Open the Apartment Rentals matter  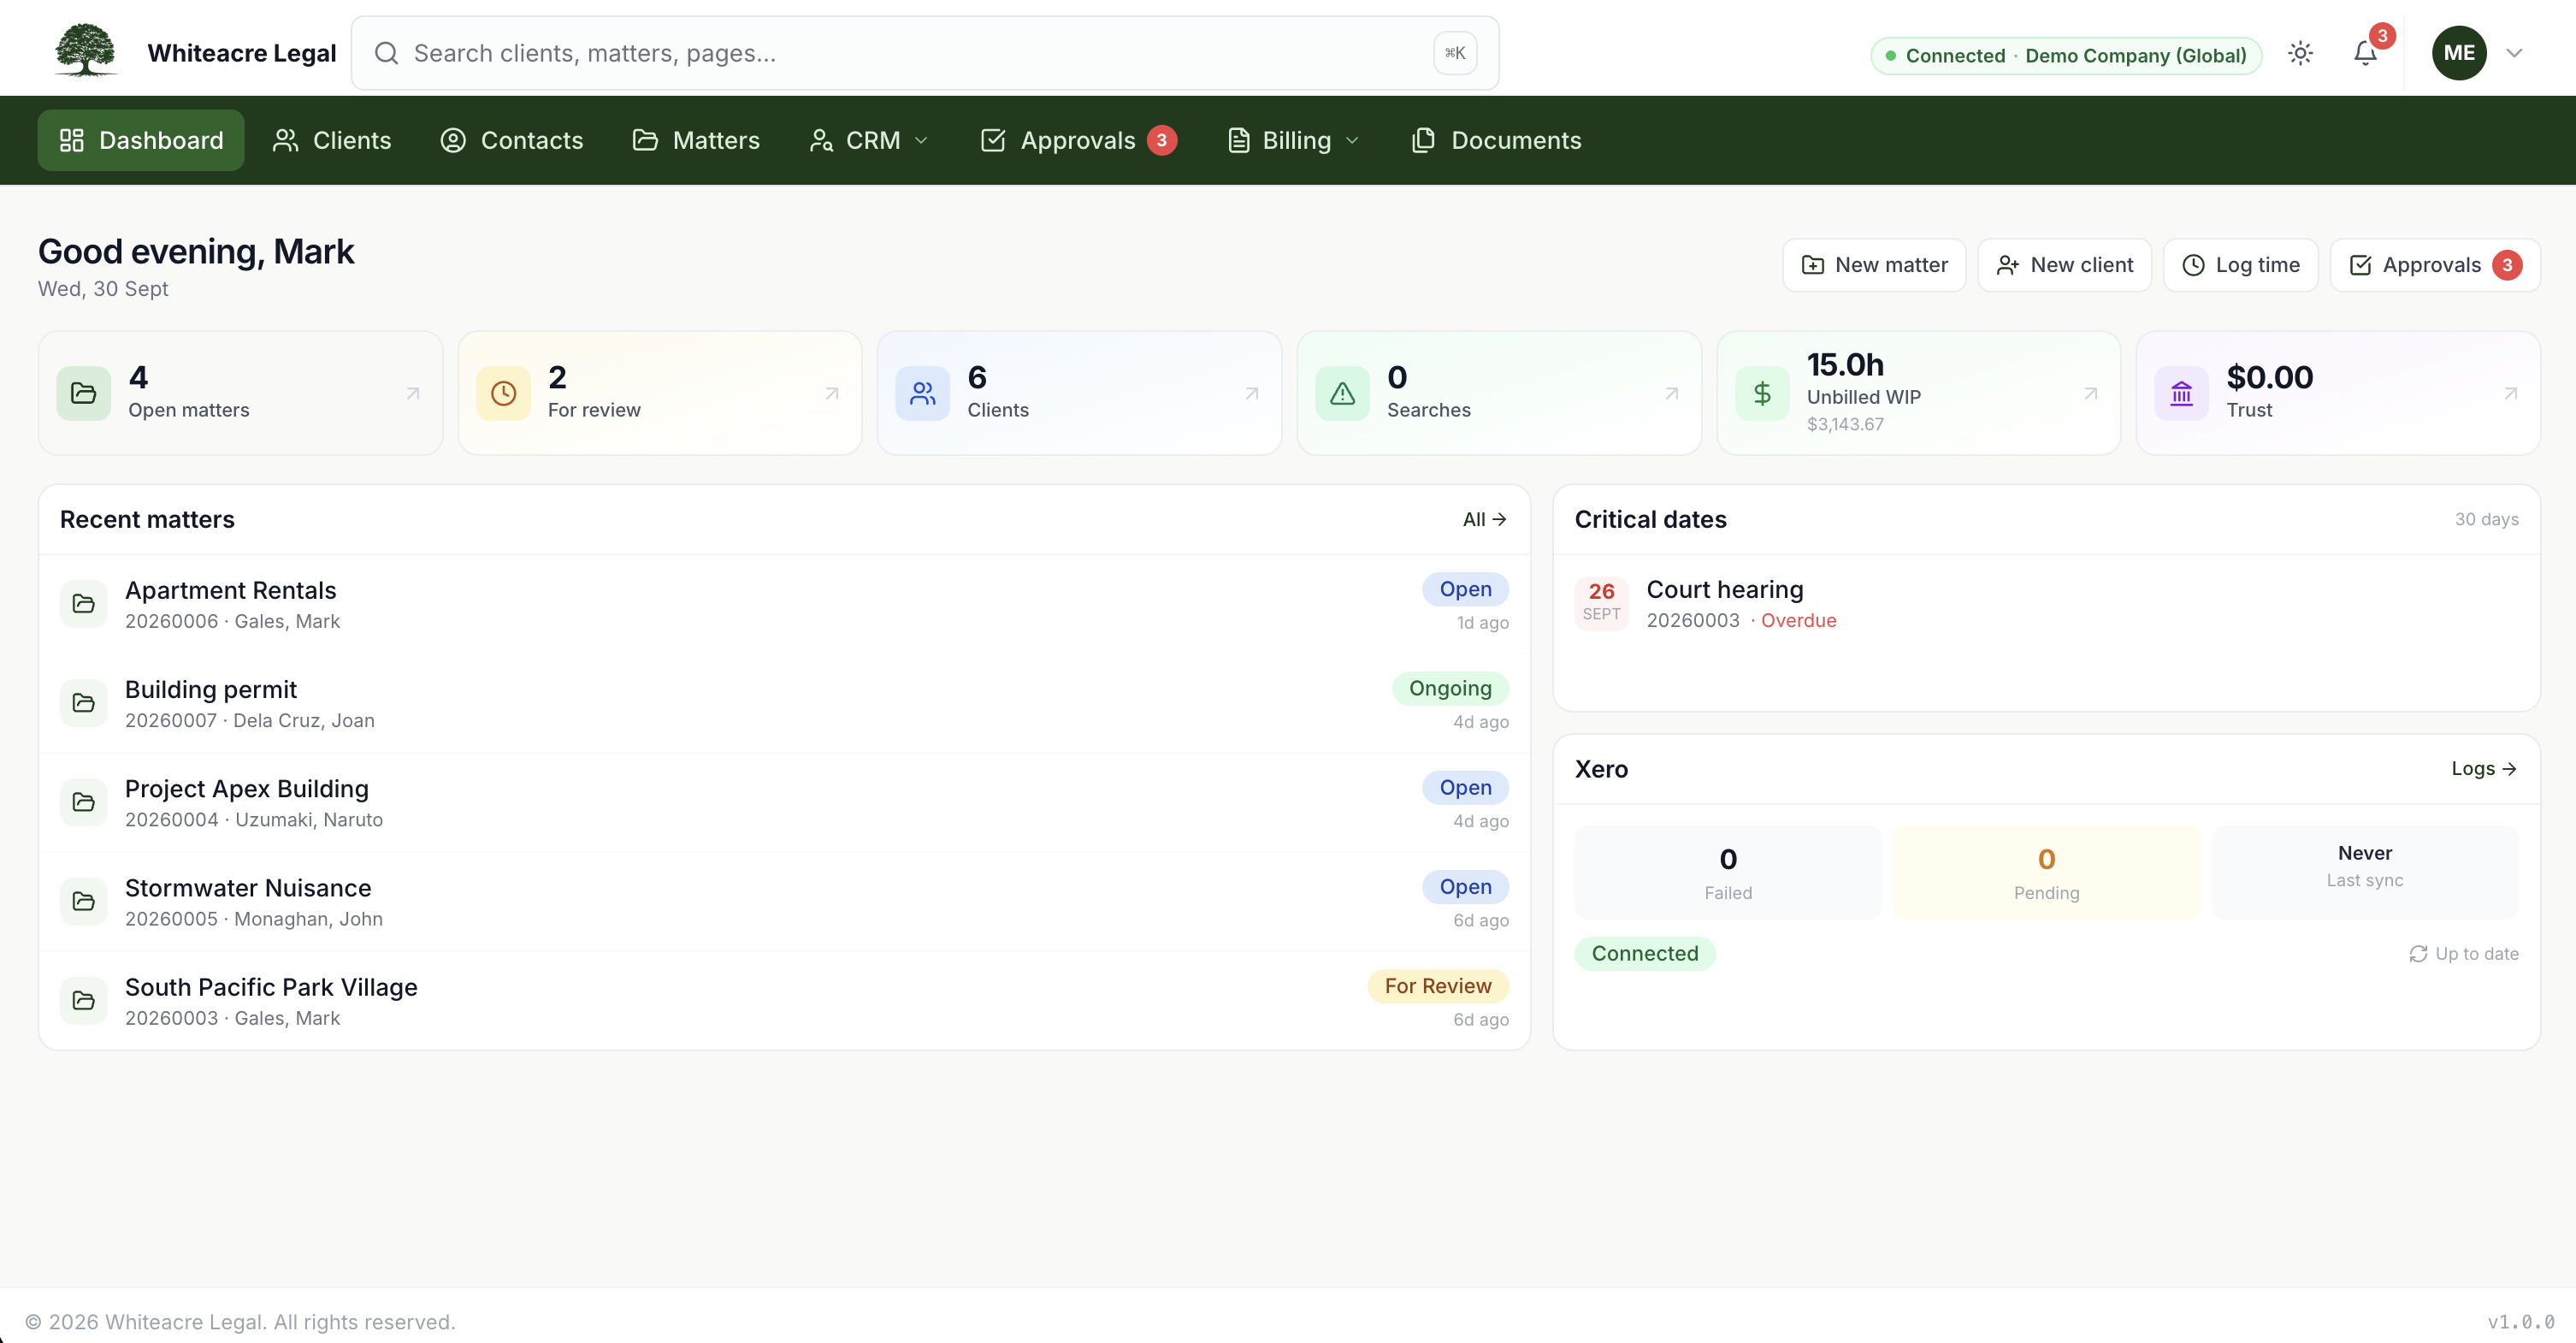tap(784, 604)
